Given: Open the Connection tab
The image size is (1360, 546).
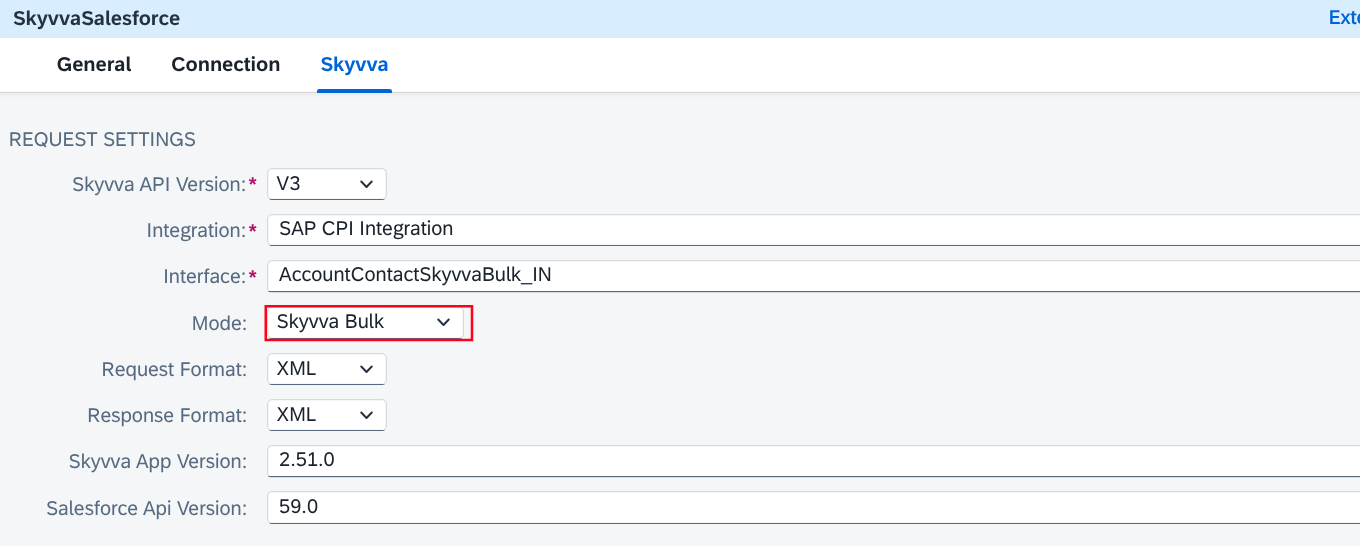Looking at the screenshot, I should [x=226, y=64].
